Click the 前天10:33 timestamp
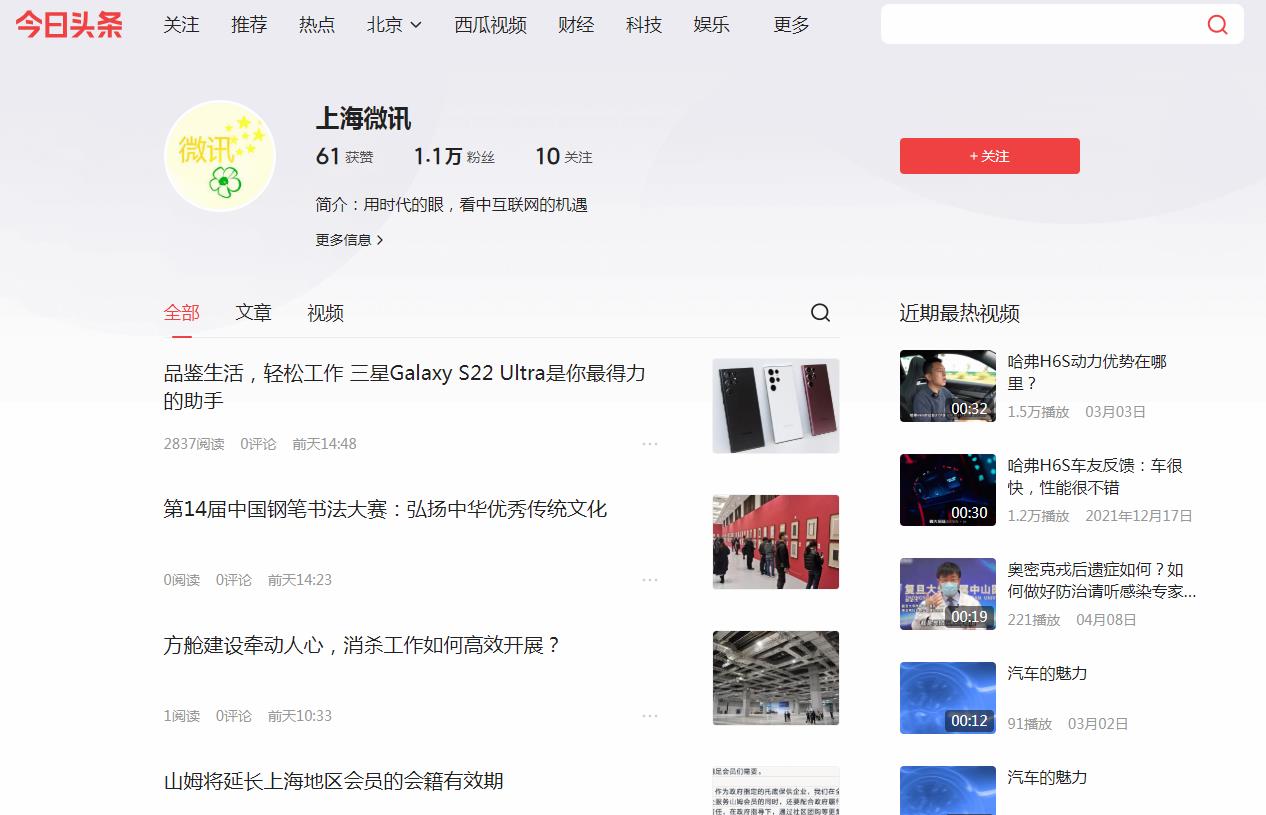Image resolution: width=1266 pixels, height=815 pixels. pos(300,716)
